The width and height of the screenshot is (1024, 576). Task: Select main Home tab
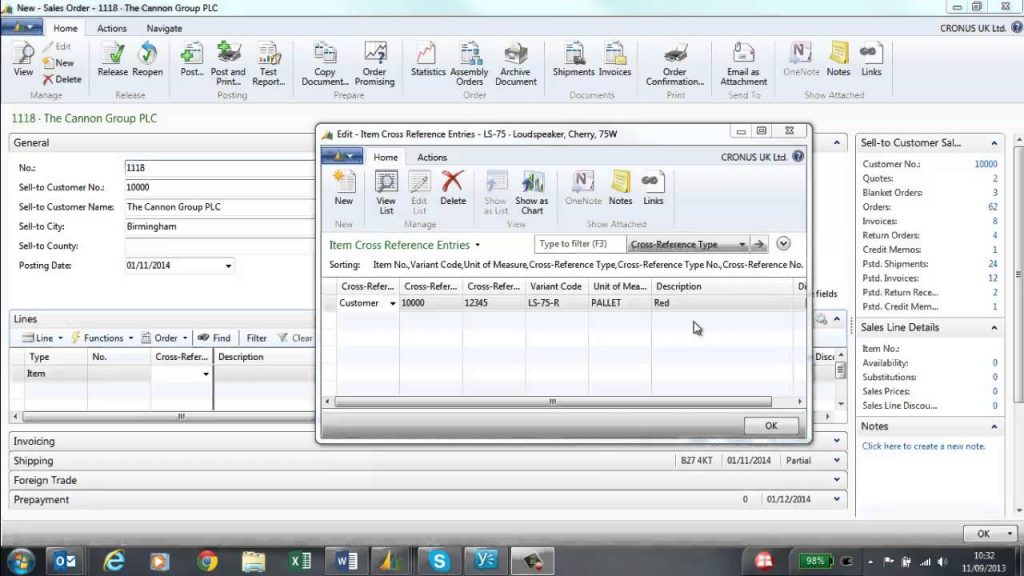pyautogui.click(x=65, y=28)
